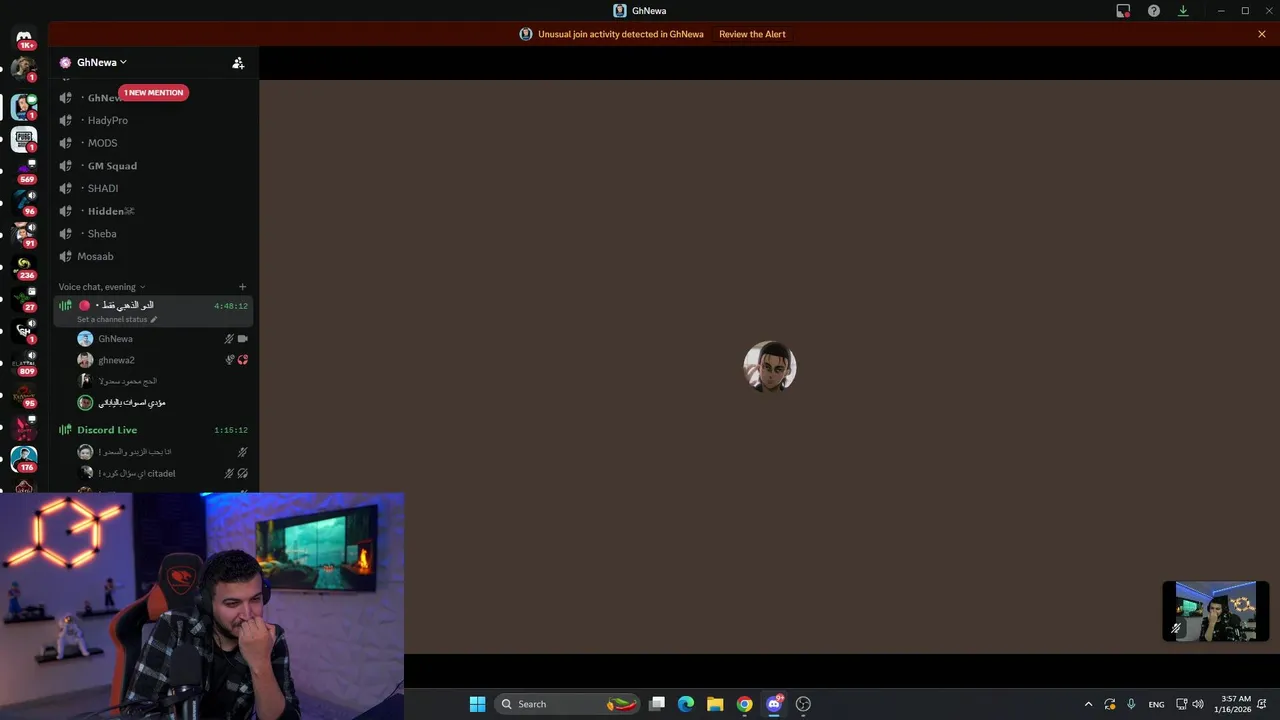
Task: Open the screen recording indicator icon in title bar
Action: coord(1123,11)
